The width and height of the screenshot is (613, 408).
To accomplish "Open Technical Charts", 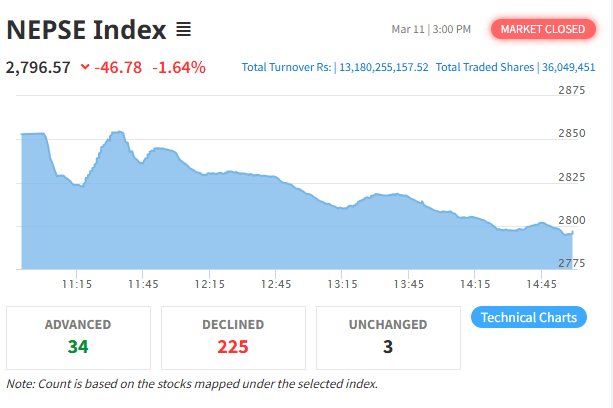I will 528,317.
